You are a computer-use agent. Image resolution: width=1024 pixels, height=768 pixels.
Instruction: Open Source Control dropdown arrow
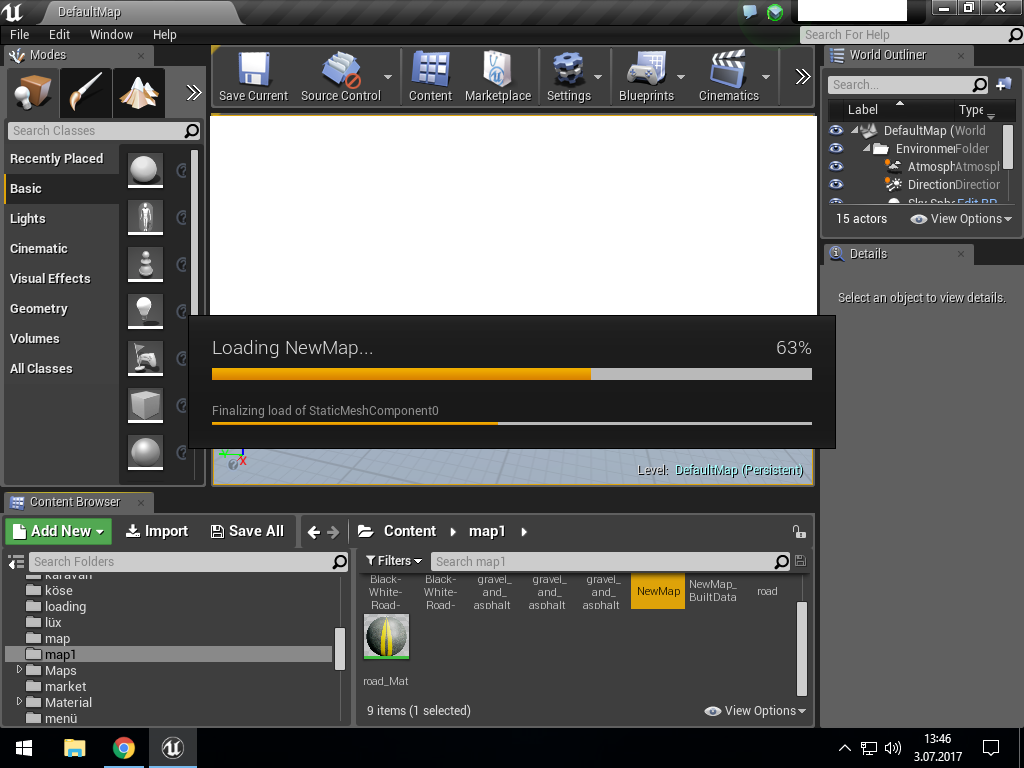click(388, 77)
